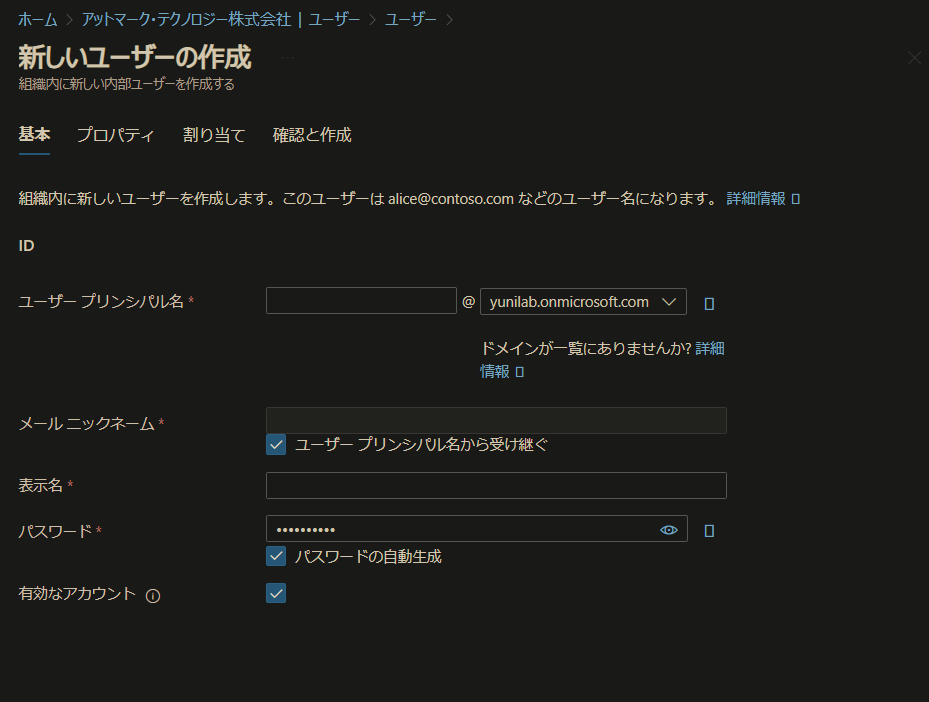Uncheck the 有効なアカウント checkbox
Image resolution: width=929 pixels, height=702 pixels.
click(x=275, y=593)
